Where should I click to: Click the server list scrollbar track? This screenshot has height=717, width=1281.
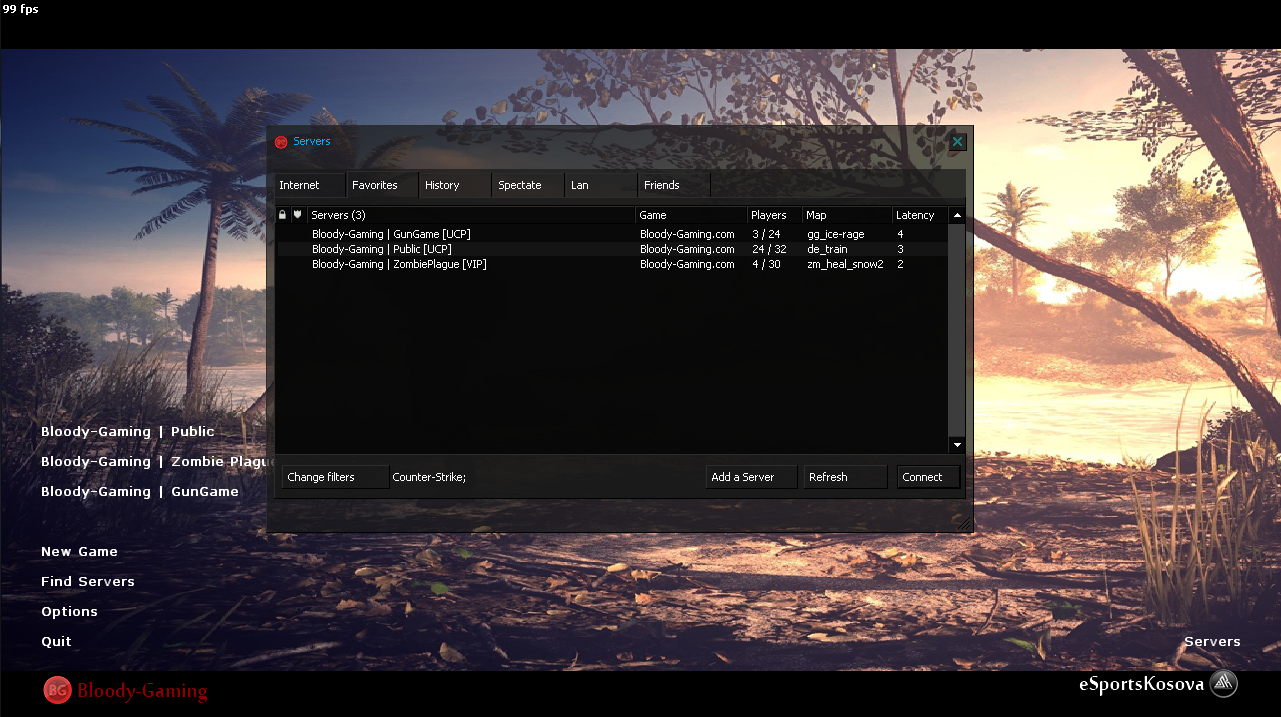(957, 330)
